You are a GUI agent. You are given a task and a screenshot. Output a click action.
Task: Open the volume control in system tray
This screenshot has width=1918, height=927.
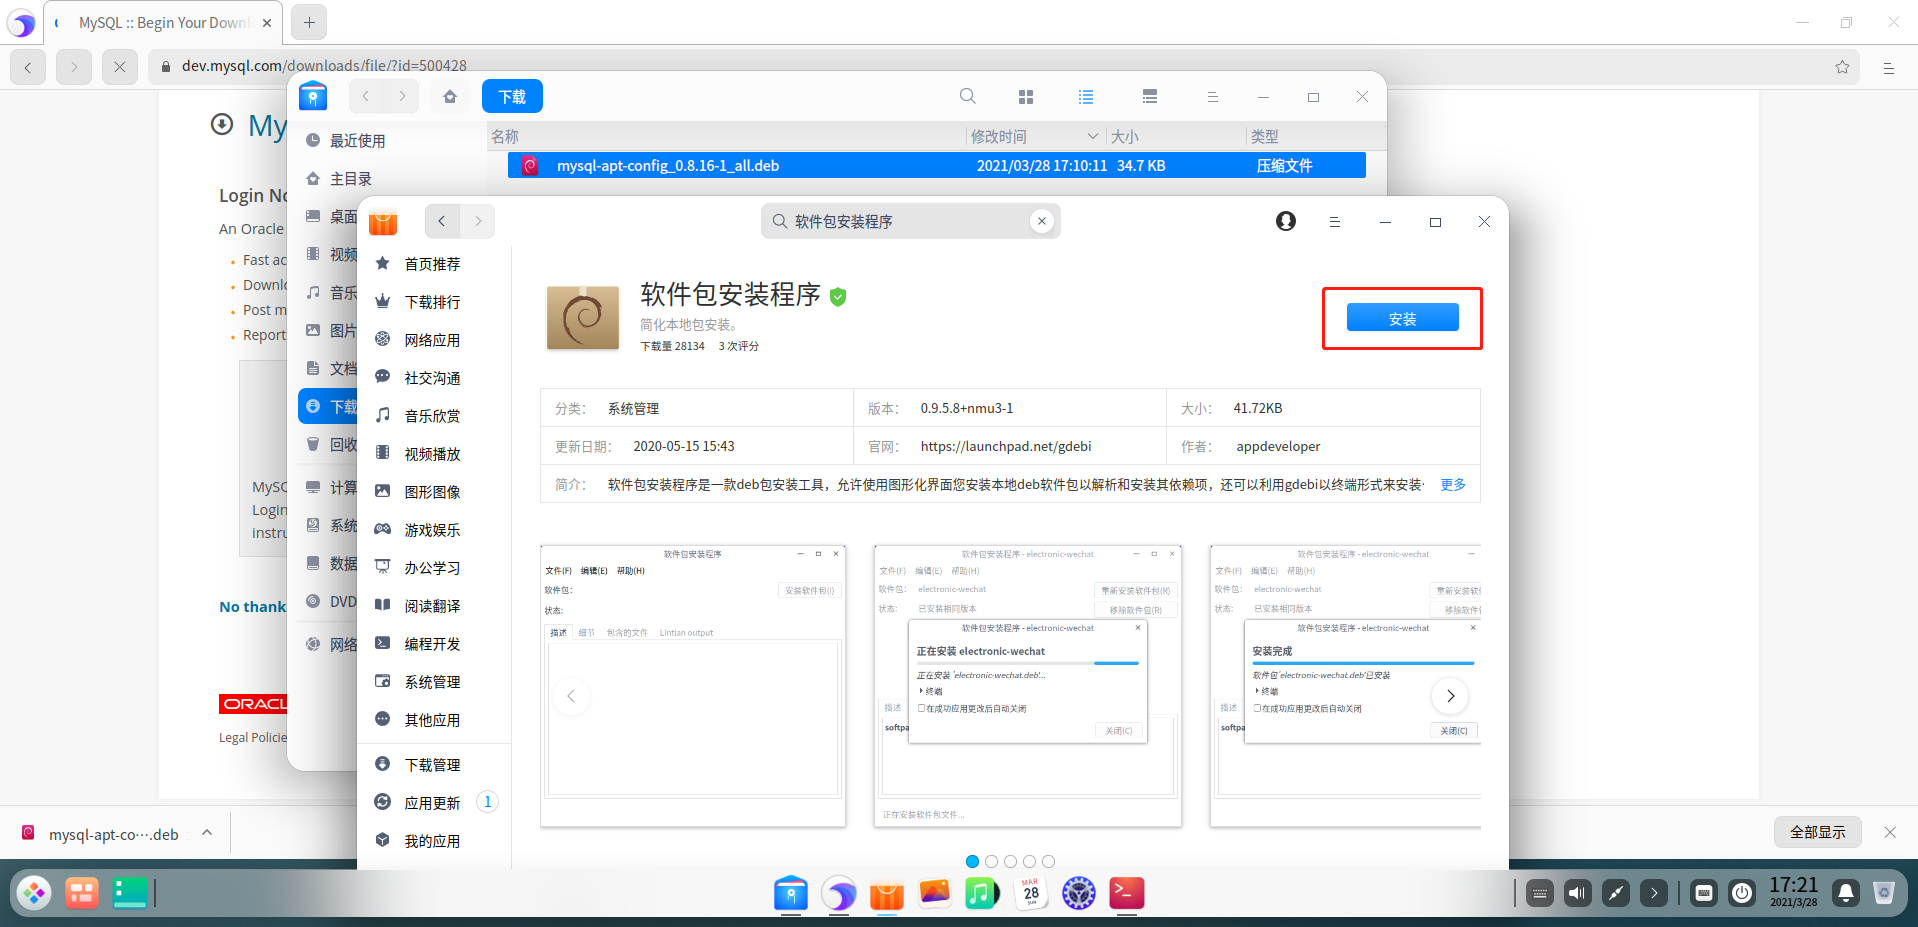pyautogui.click(x=1577, y=893)
